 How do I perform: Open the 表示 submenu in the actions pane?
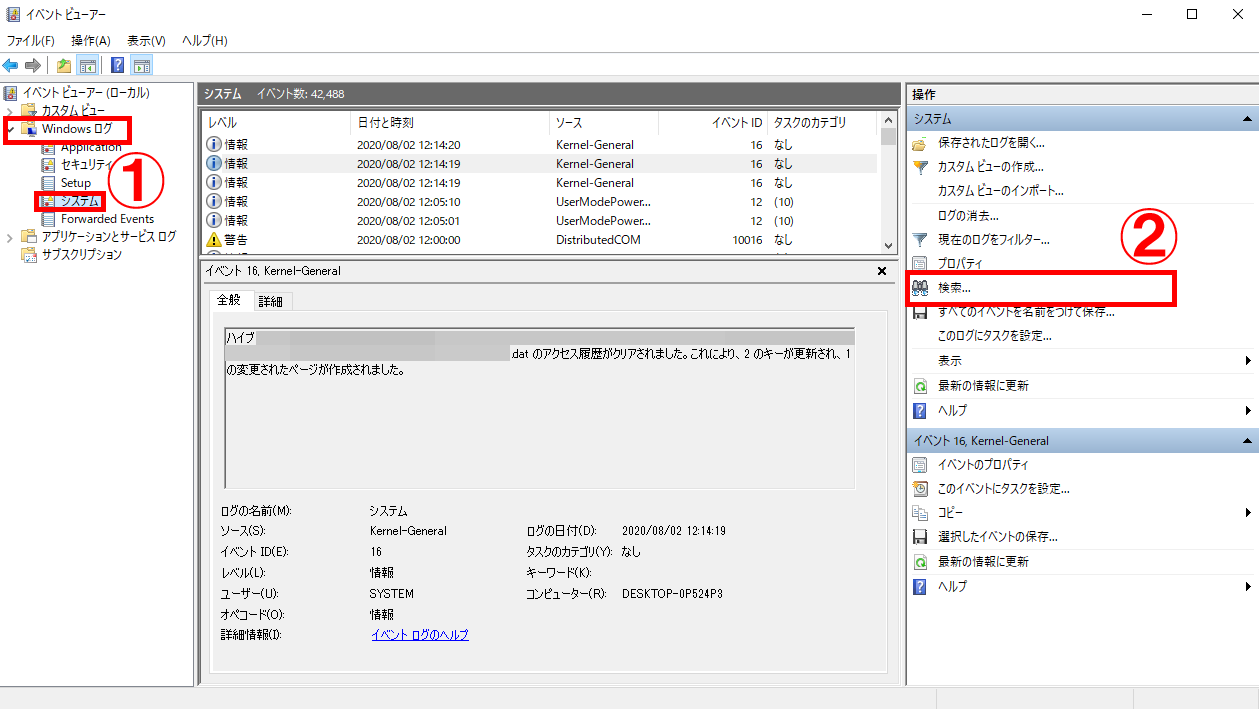1082,361
